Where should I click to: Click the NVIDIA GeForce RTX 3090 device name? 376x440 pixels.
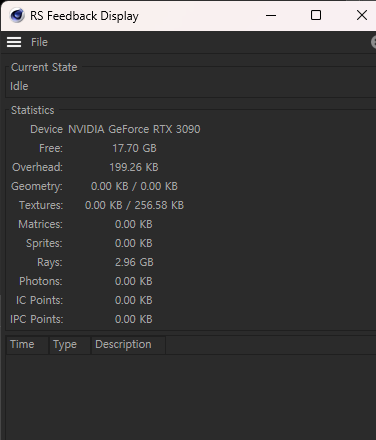[134, 129]
